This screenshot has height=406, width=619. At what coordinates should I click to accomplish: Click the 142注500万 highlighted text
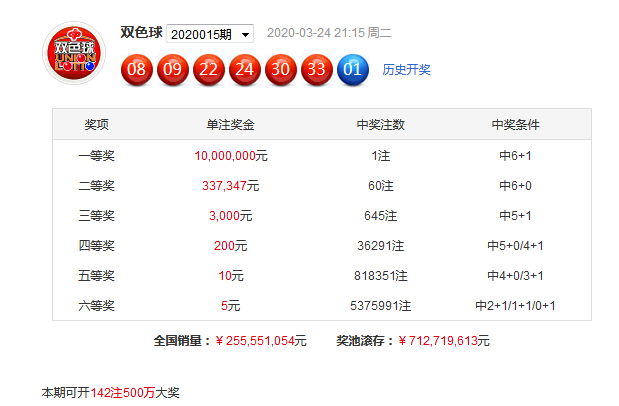[123, 393]
